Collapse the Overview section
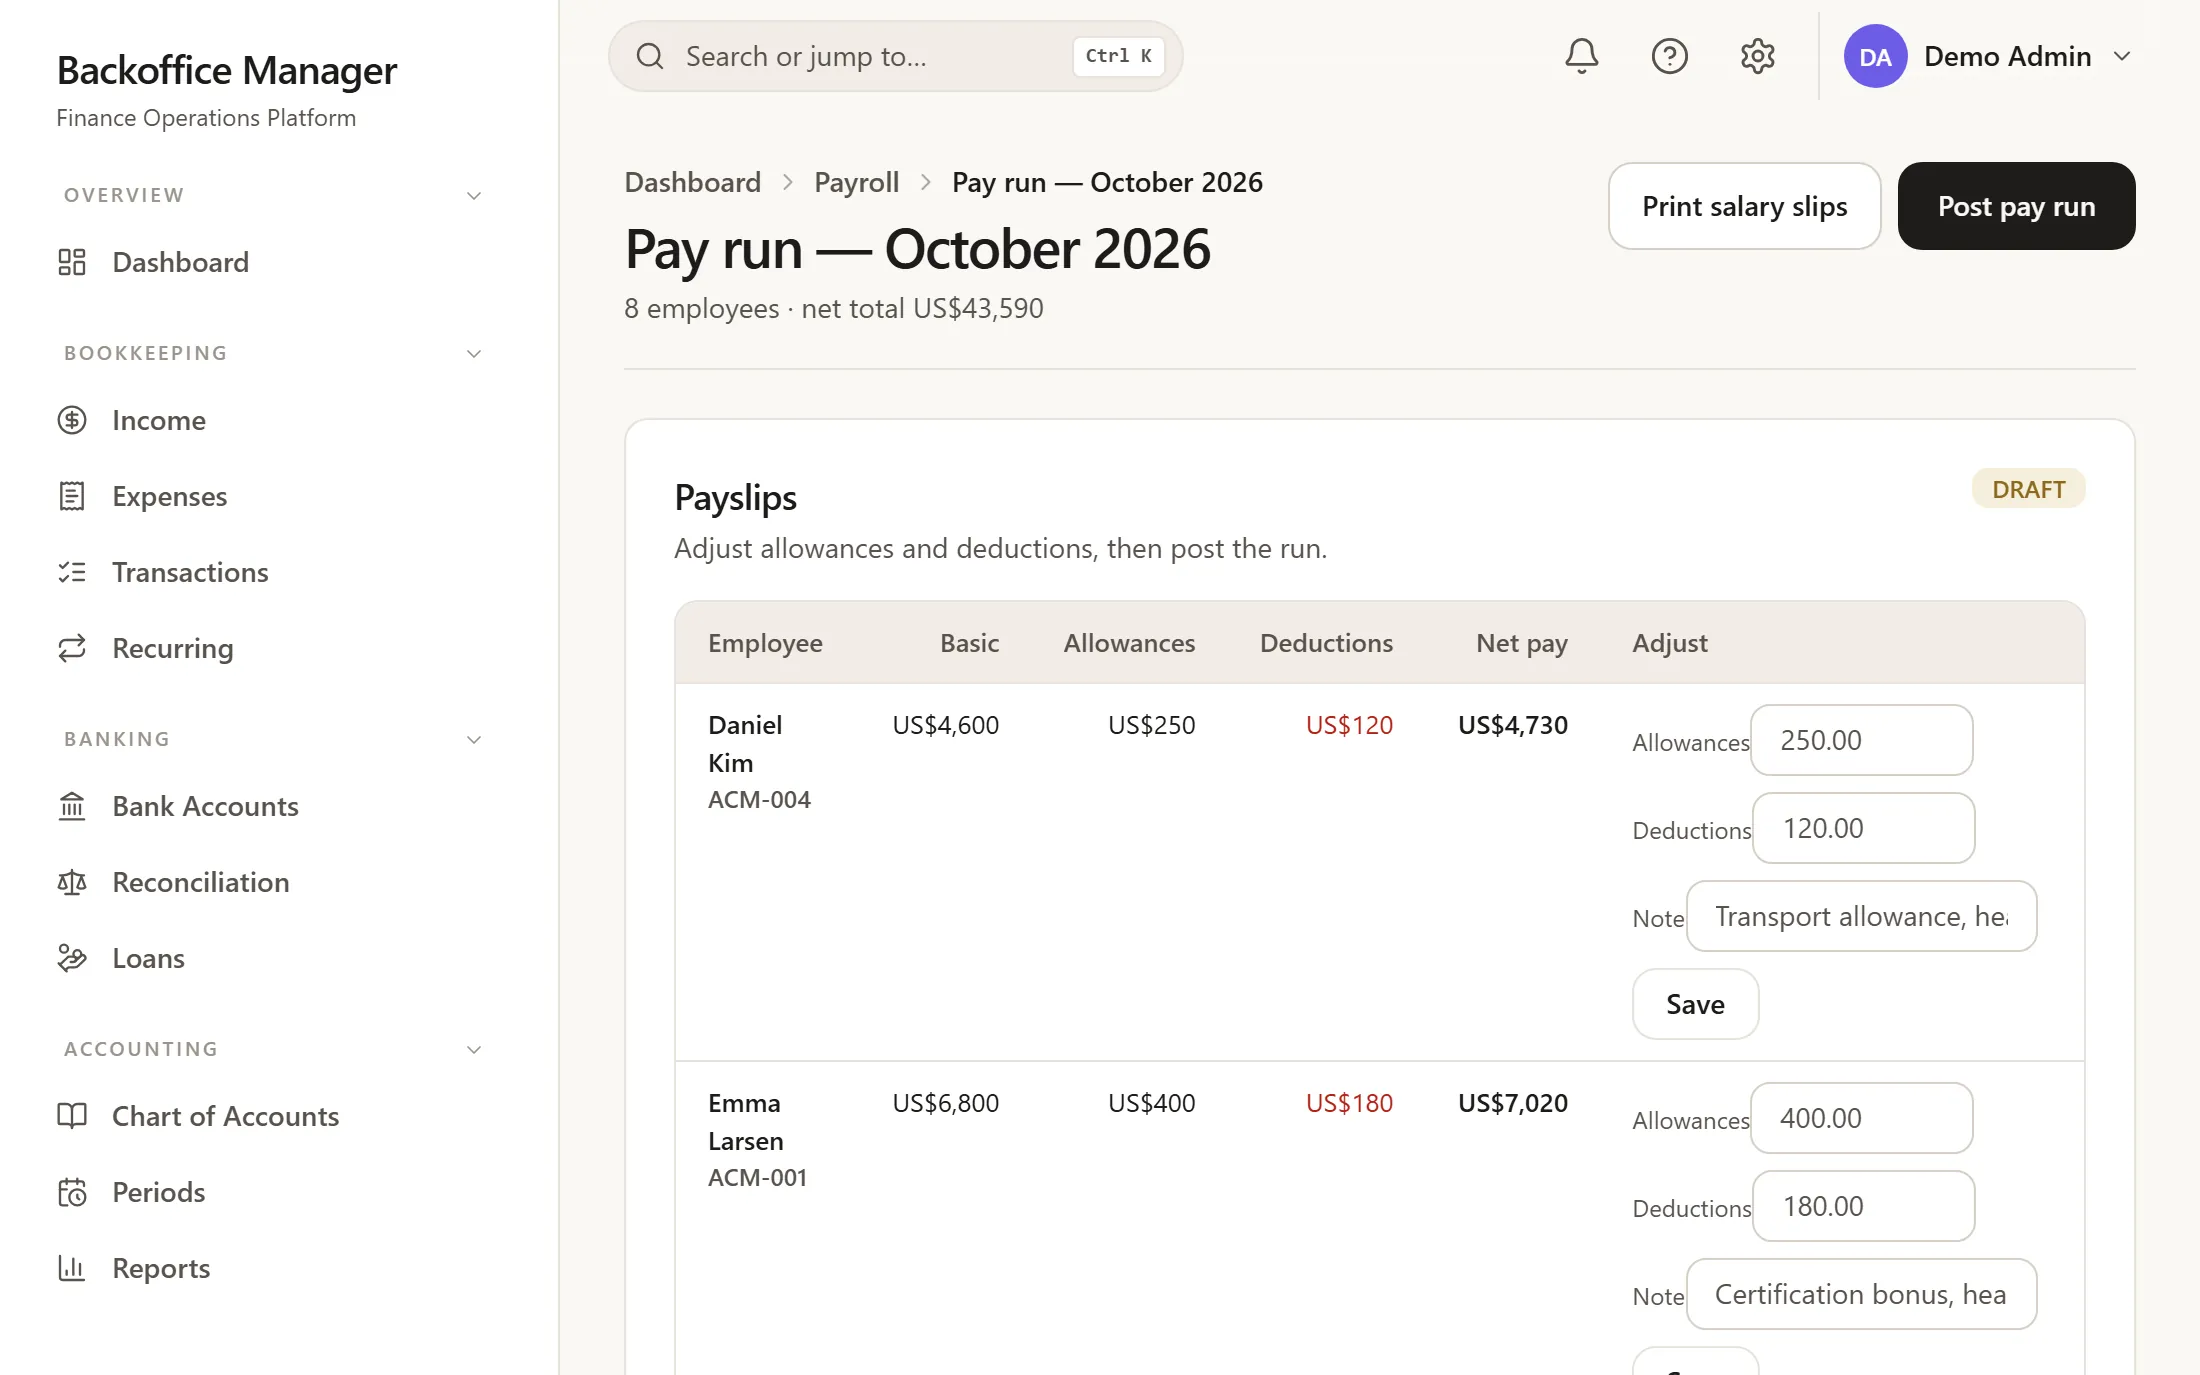Screen dimensions: 2200x1375 [x=474, y=196]
